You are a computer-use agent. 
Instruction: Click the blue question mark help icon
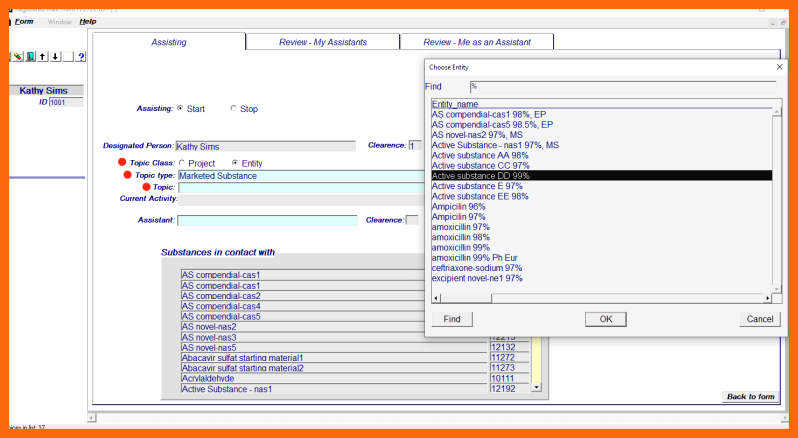81,56
